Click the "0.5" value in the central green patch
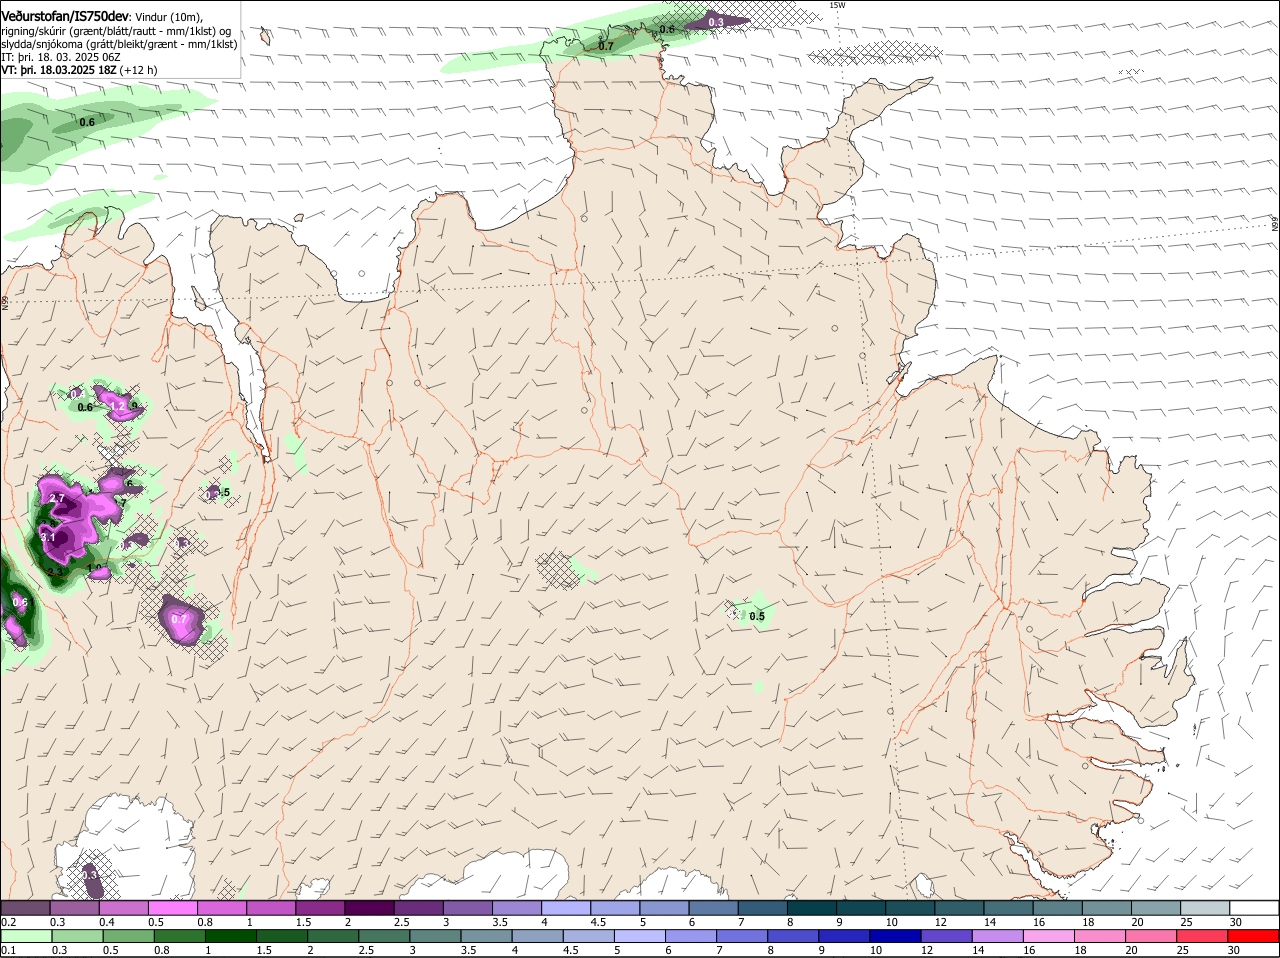The height and width of the screenshot is (958, 1280). 757,616
